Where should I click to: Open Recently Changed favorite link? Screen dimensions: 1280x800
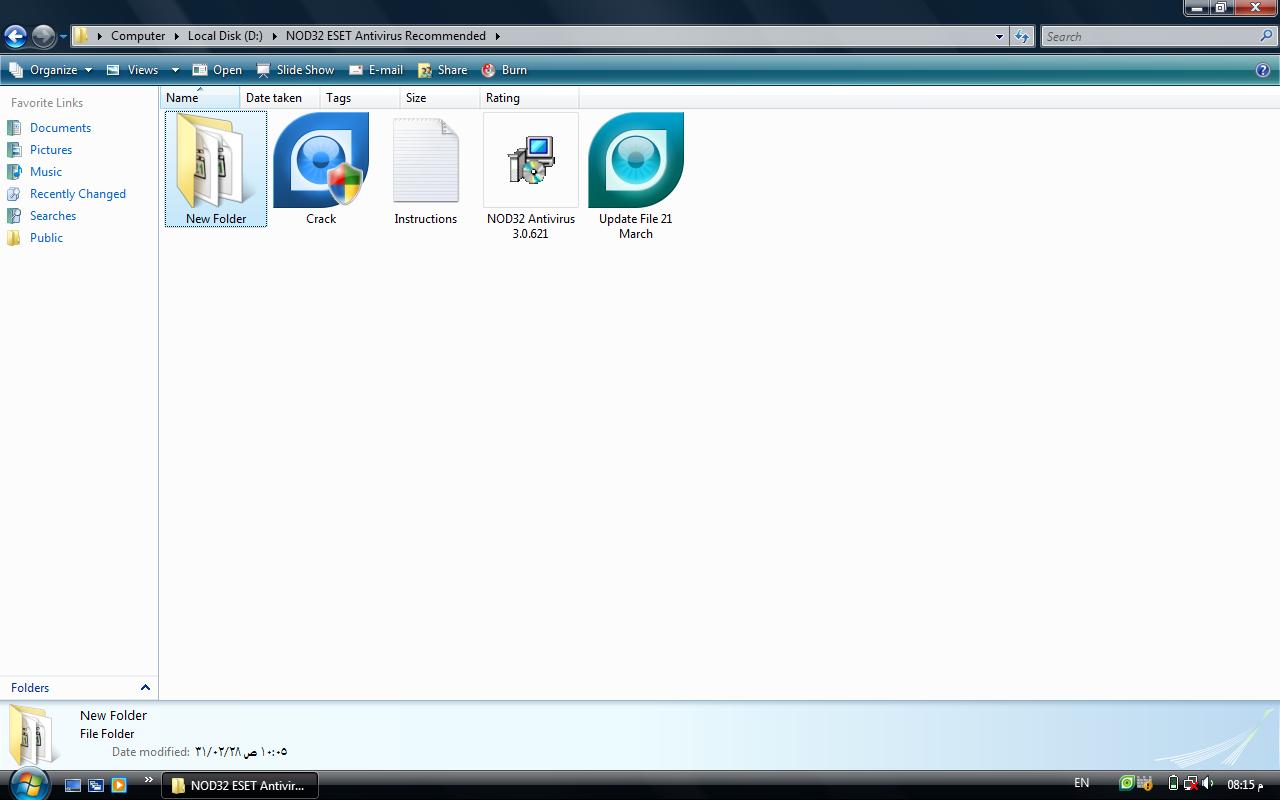coord(78,194)
